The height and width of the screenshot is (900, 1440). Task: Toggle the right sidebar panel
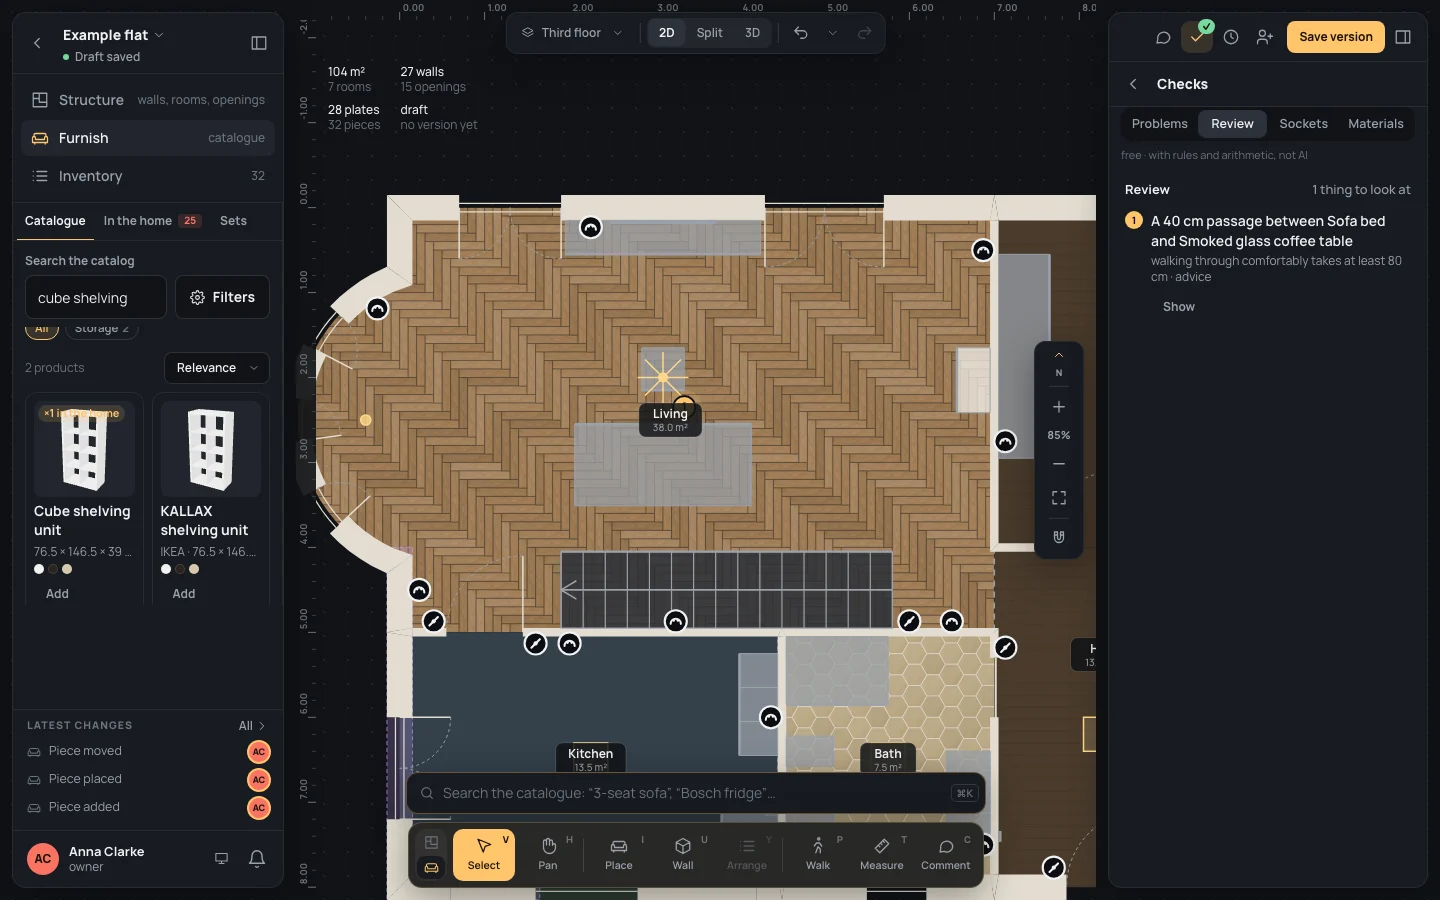point(1403,37)
